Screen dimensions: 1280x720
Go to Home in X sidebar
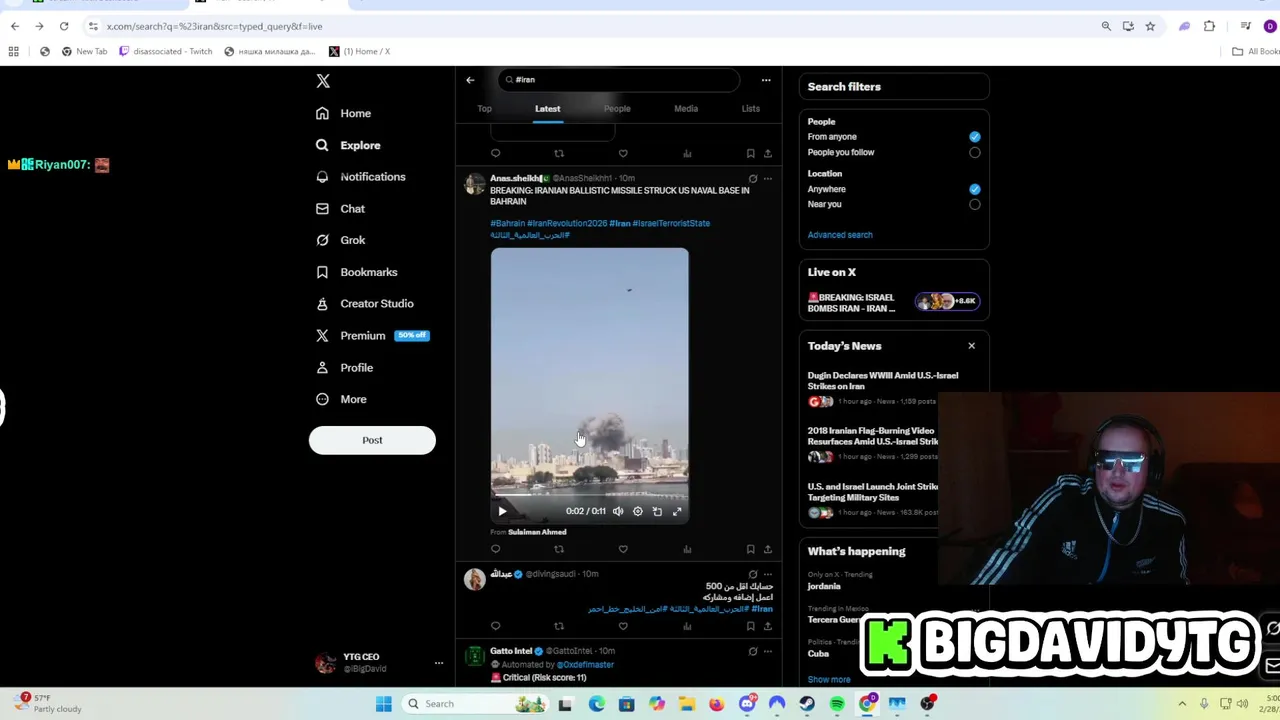343,113
